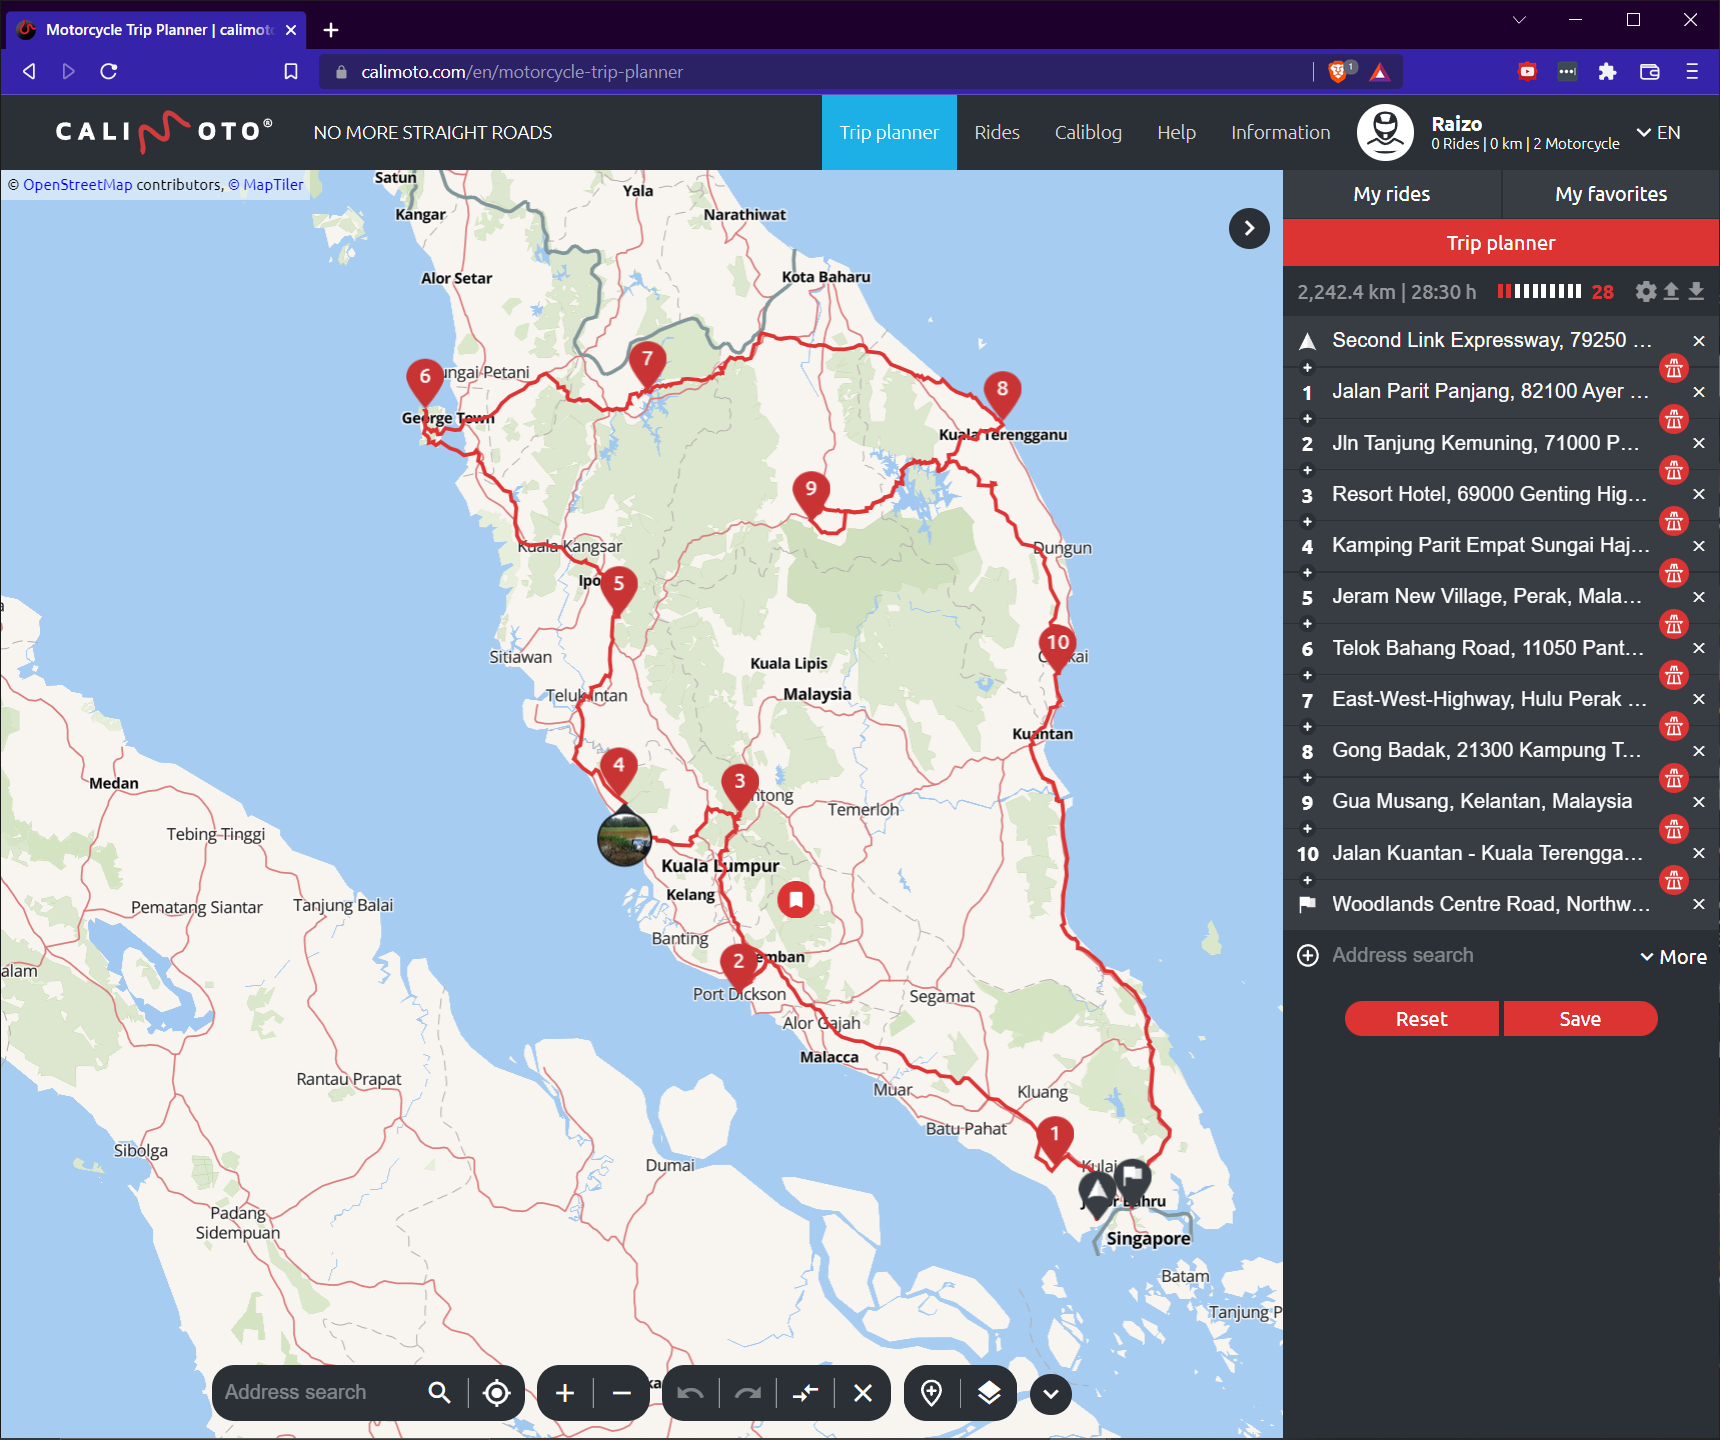Remove Resort Hotel Genting waypoint

[x=1698, y=494]
